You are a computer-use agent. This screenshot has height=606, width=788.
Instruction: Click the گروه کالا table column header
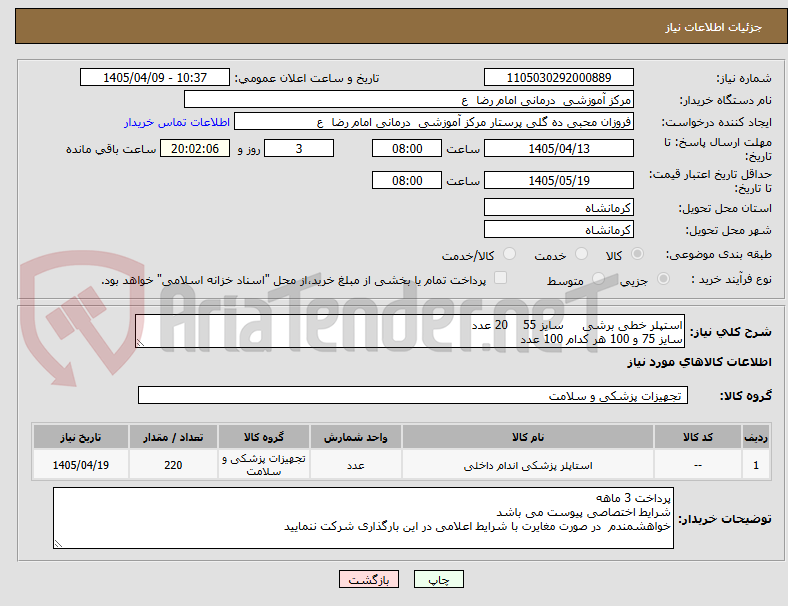coord(264,437)
